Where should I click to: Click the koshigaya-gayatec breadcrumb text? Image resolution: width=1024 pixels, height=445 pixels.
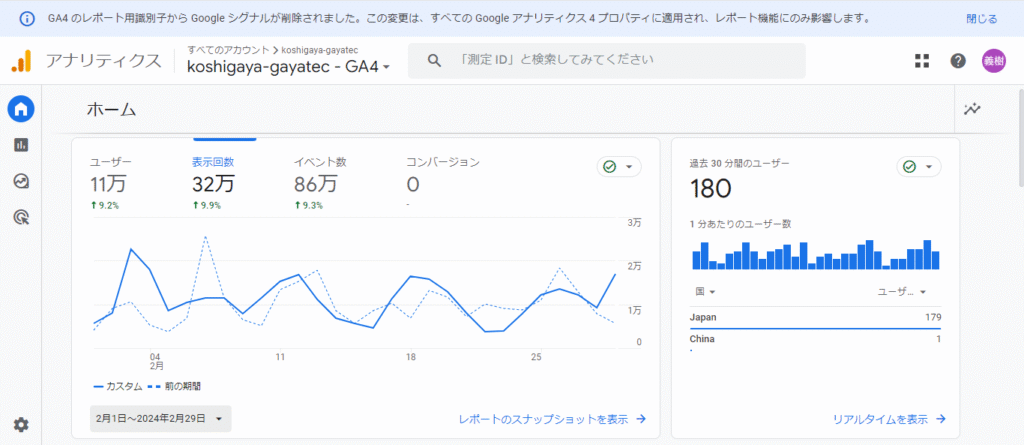click(319, 50)
